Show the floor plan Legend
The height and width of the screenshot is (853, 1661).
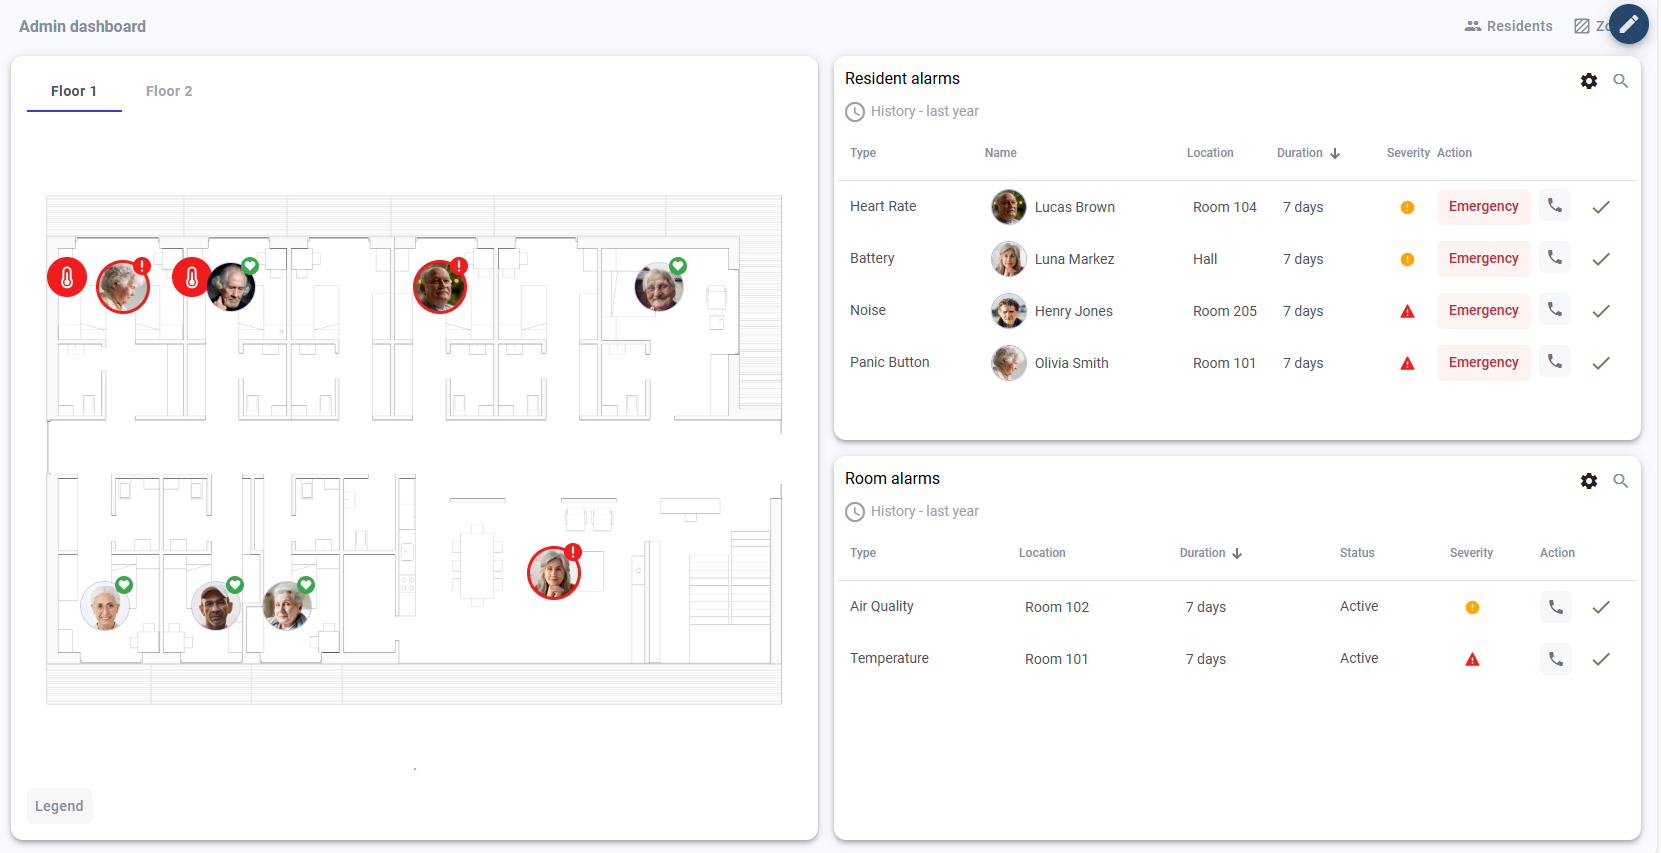point(59,806)
